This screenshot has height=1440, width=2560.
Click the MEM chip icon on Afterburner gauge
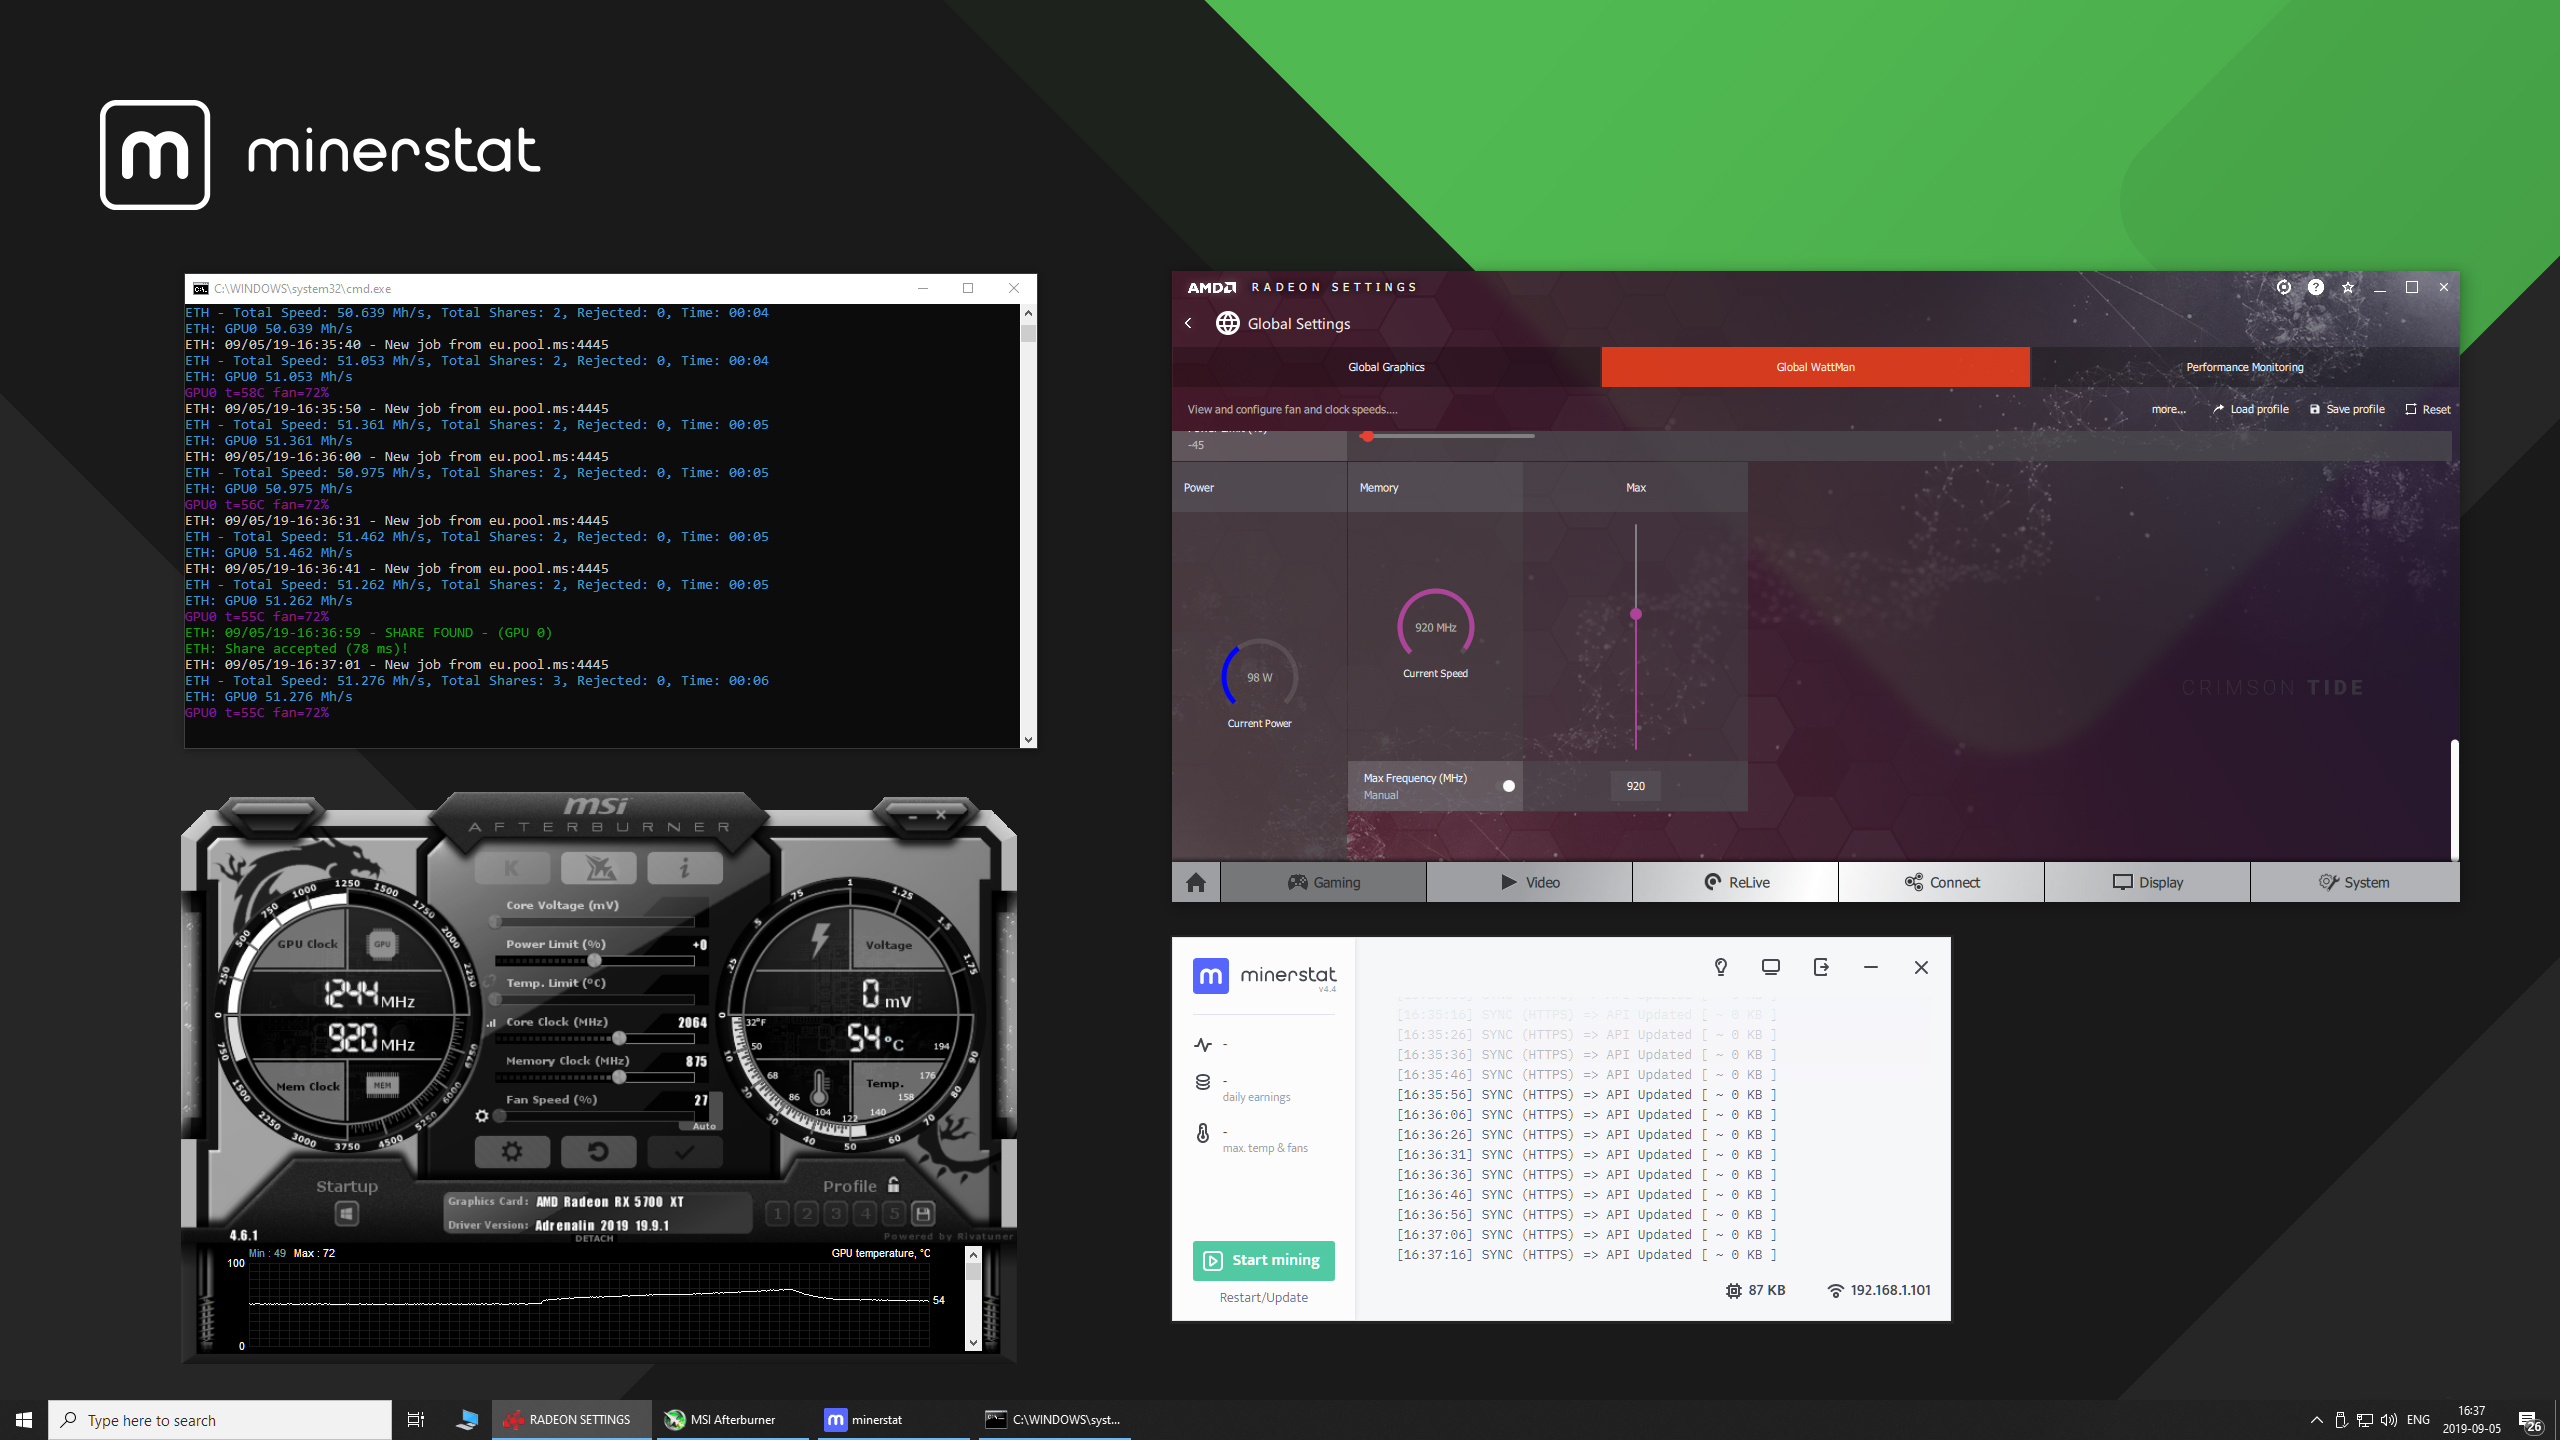tap(382, 1085)
